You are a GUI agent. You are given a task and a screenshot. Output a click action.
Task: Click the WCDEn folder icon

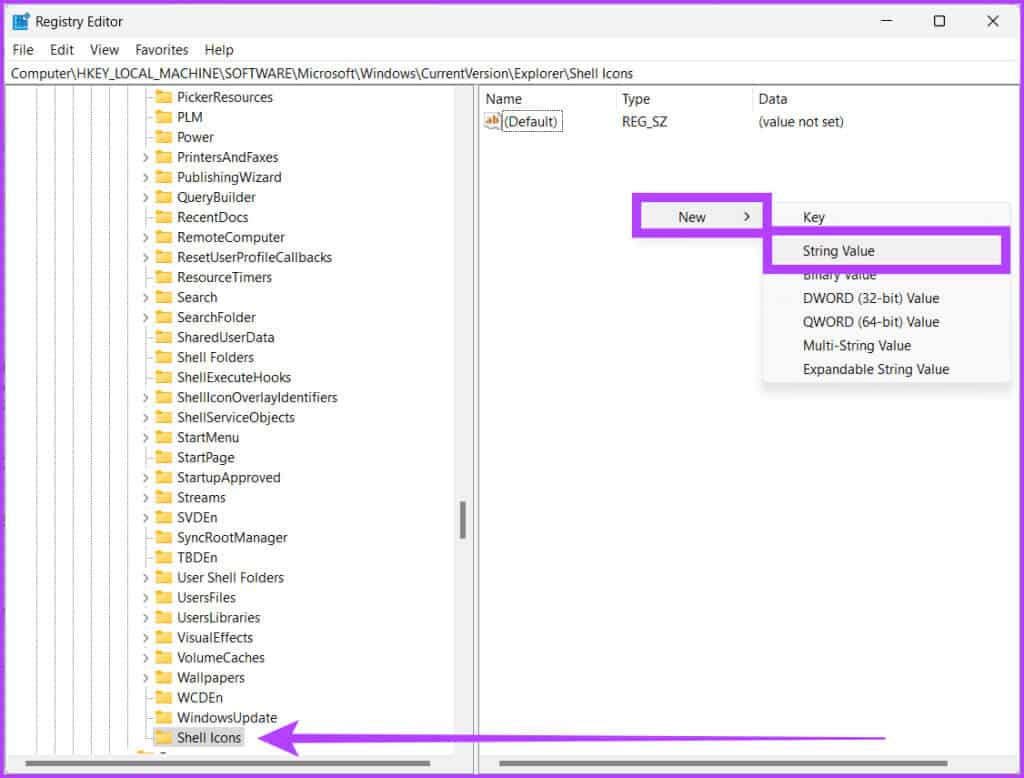coord(163,698)
